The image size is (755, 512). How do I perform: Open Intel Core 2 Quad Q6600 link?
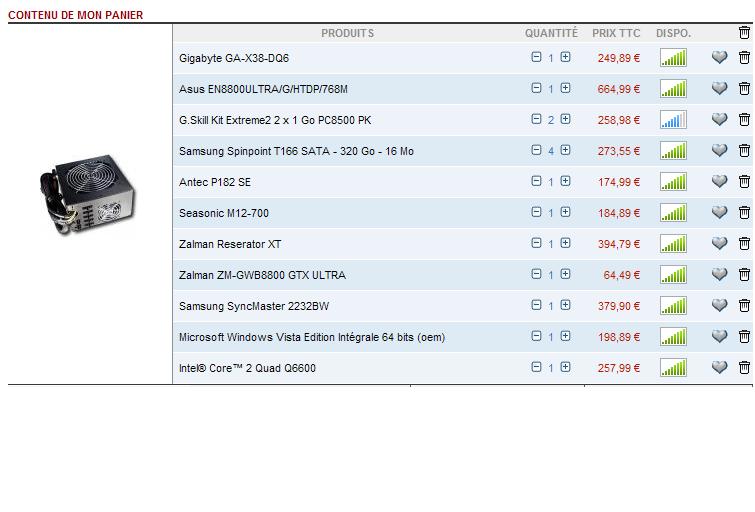[x=247, y=368]
